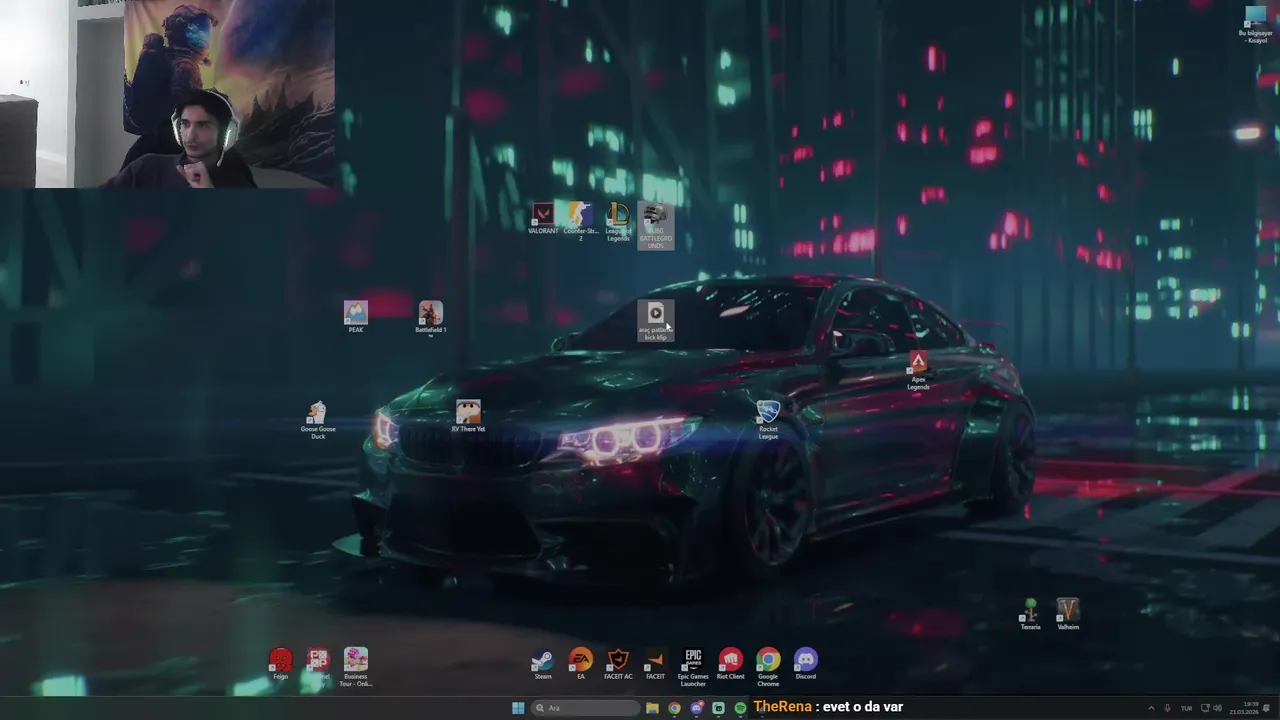Click the taskbar Ara search box
The height and width of the screenshot is (720, 1280).
click(586, 708)
